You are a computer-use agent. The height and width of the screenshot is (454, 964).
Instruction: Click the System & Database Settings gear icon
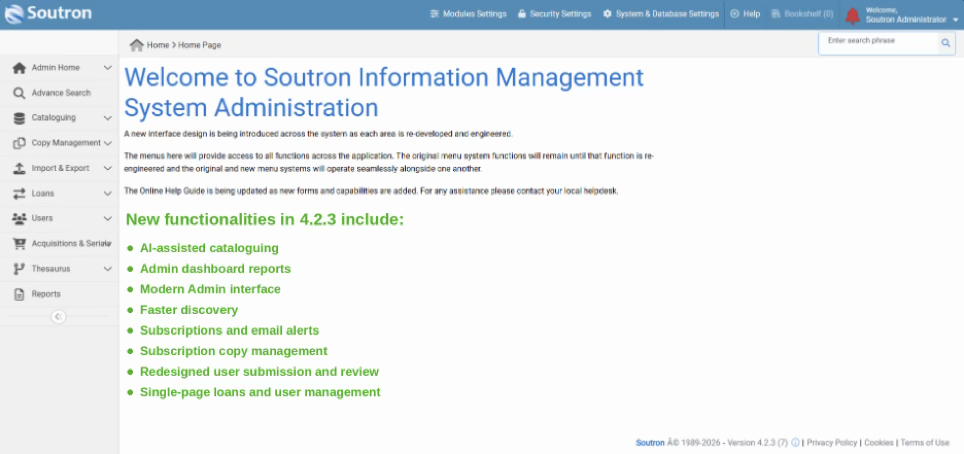[x=607, y=14]
